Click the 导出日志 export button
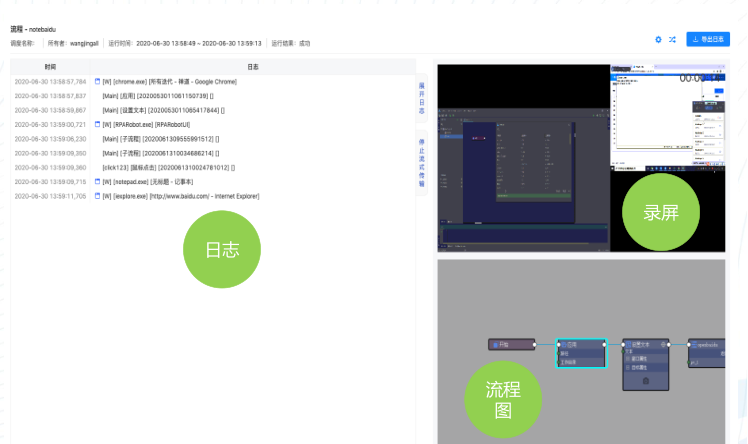 [x=708, y=39]
